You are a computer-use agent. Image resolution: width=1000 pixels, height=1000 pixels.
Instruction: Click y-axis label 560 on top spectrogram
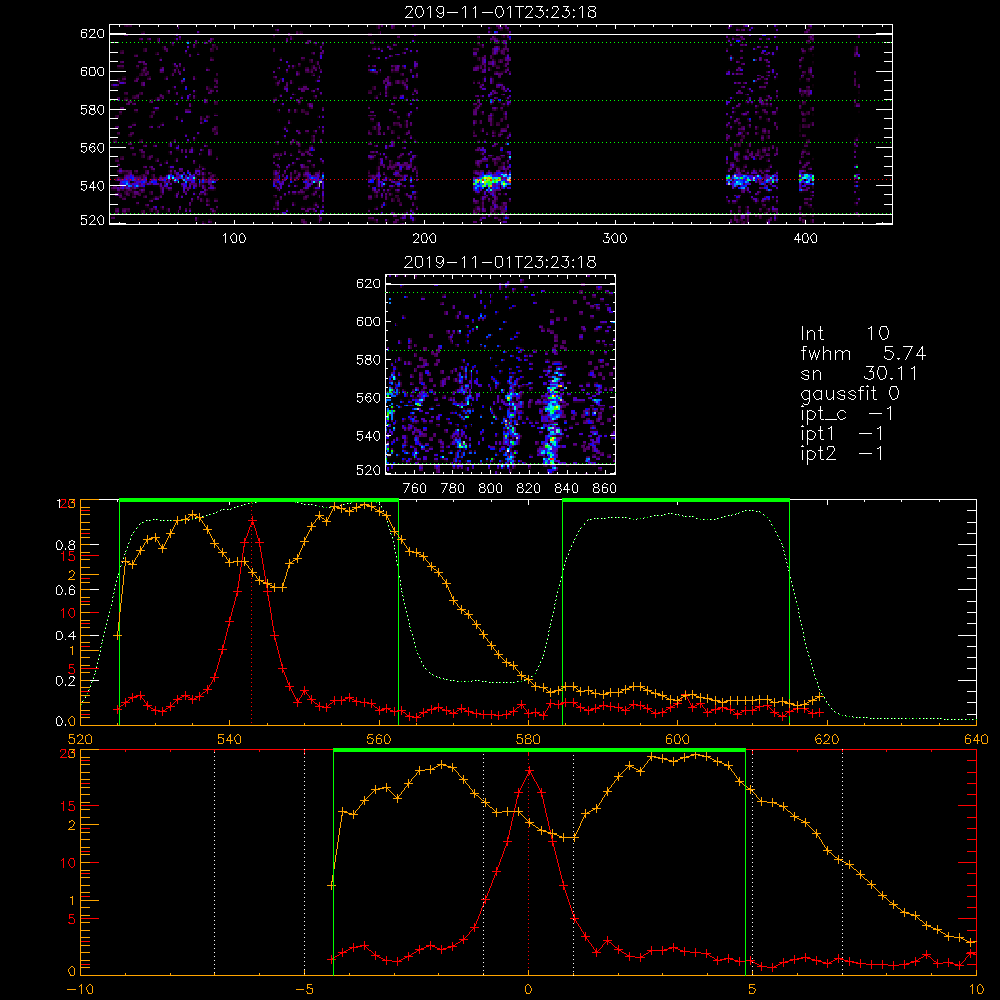pyautogui.click(x=92, y=147)
